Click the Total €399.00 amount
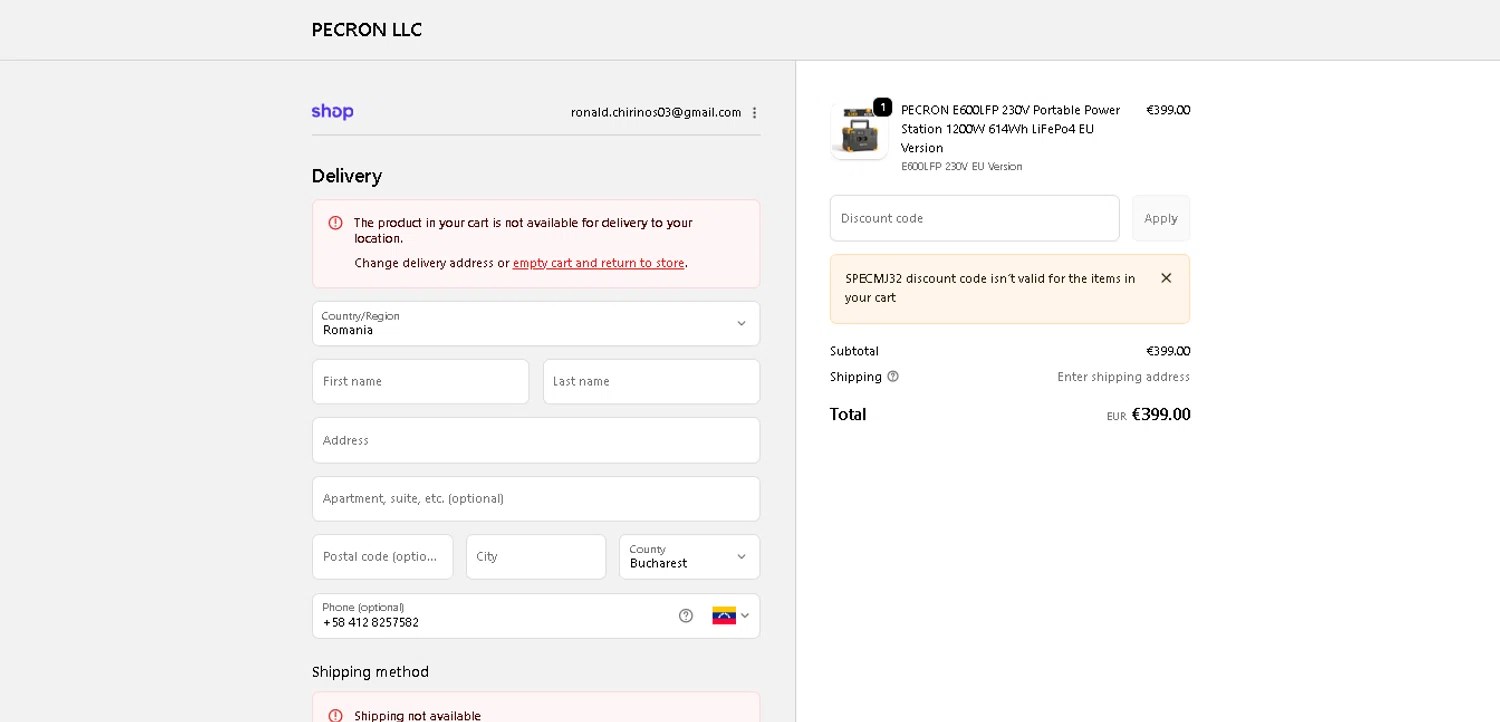Image resolution: width=1500 pixels, height=722 pixels. [x=1160, y=414]
